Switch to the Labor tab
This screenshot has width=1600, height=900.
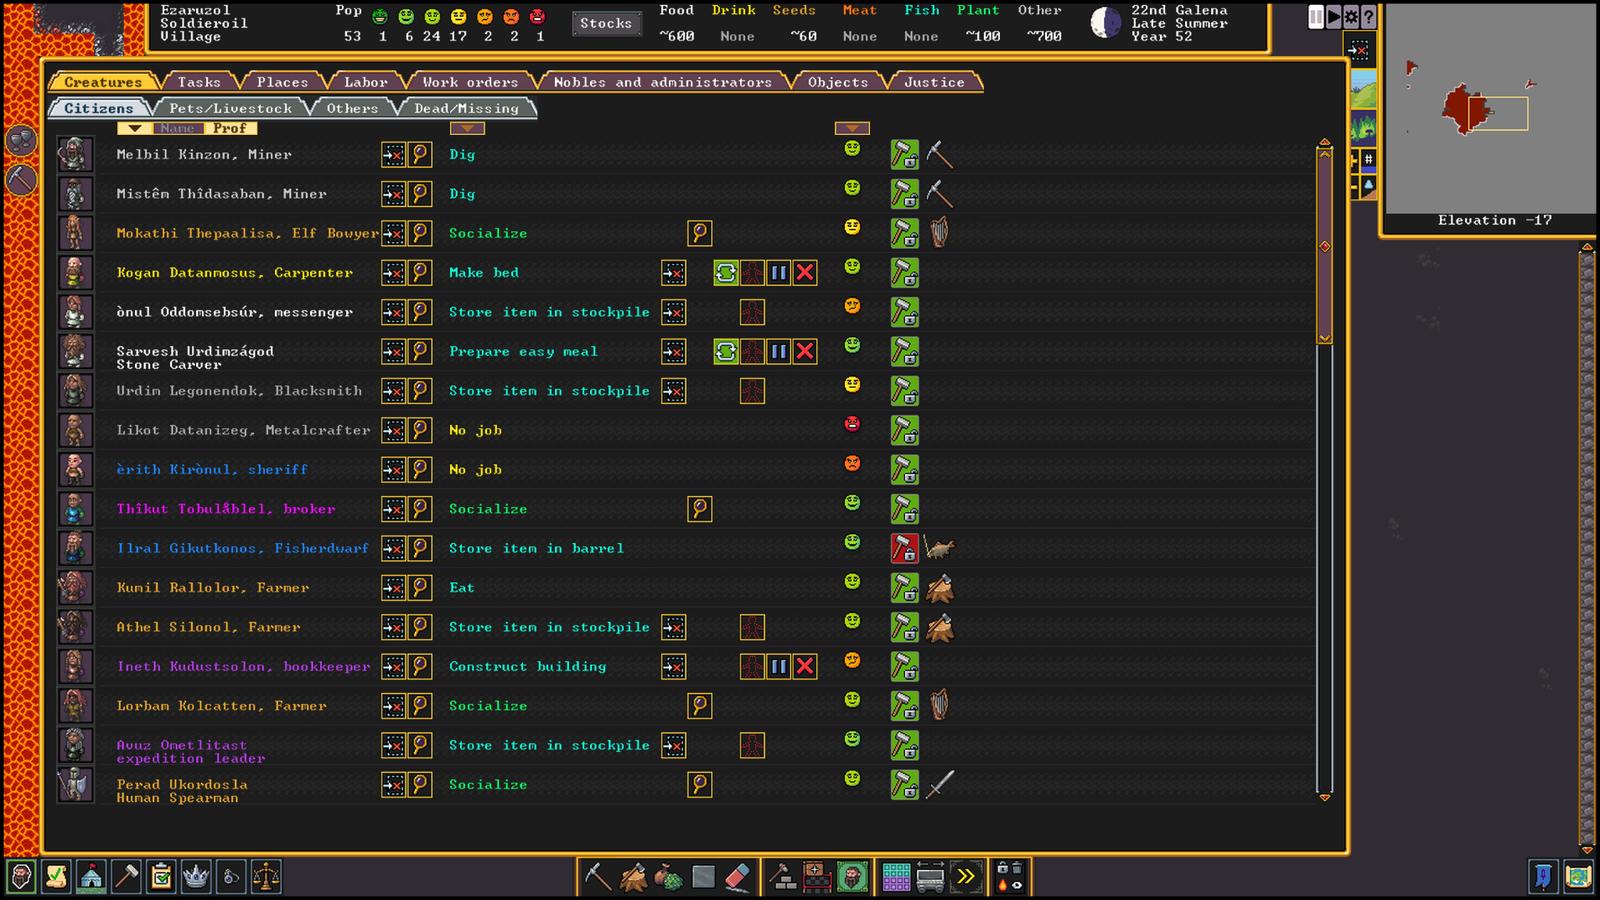[x=366, y=82]
